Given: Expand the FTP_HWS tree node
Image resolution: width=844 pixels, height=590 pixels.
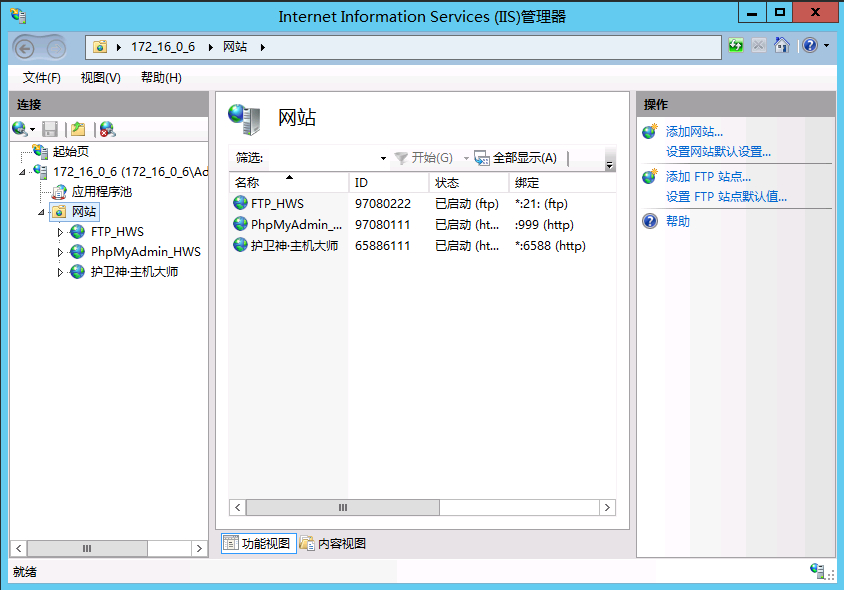Looking at the screenshot, I should click(x=60, y=233).
